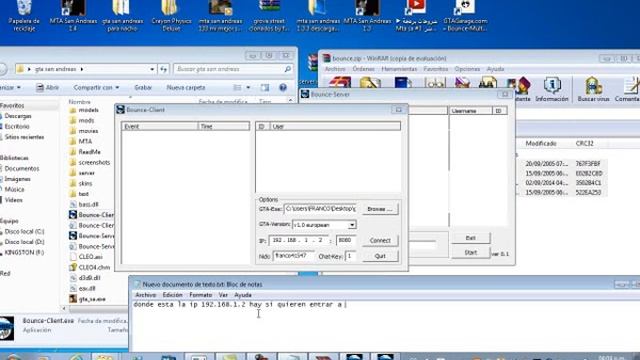The height and width of the screenshot is (360, 640).
Task: Open grove street clonados desktop icon
Action: (269, 16)
